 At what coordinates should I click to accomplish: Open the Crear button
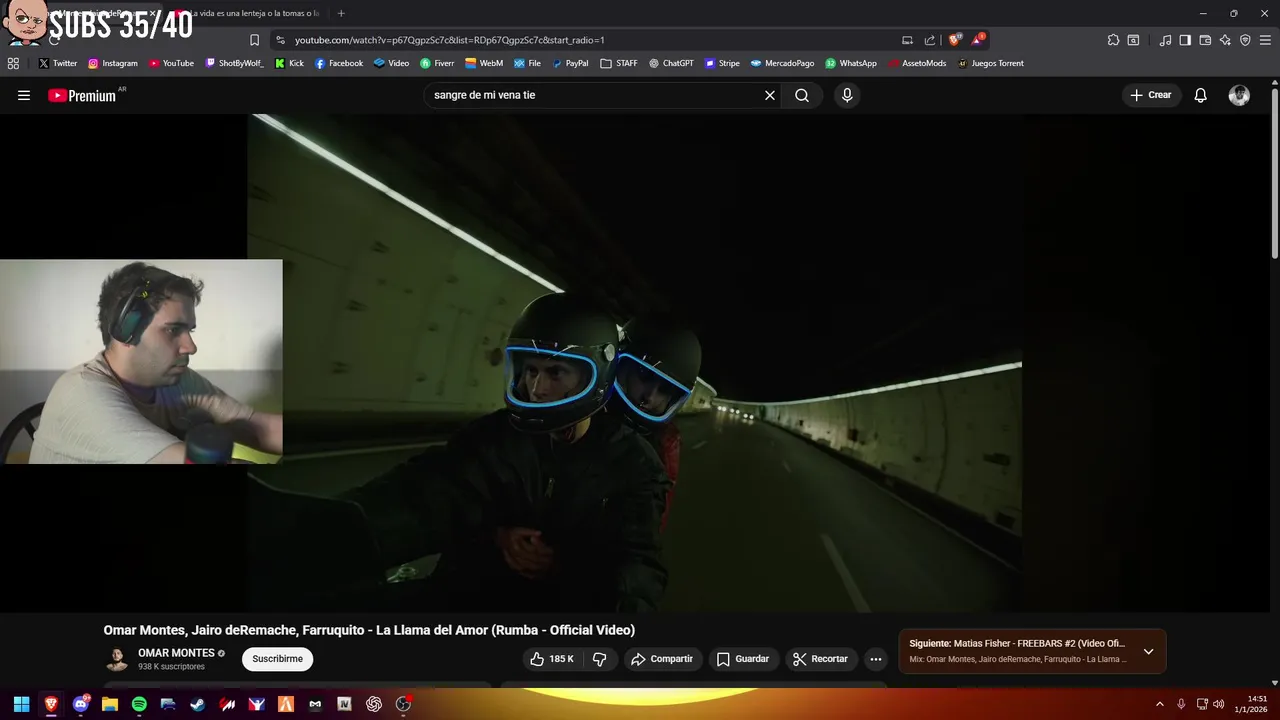pos(1150,95)
